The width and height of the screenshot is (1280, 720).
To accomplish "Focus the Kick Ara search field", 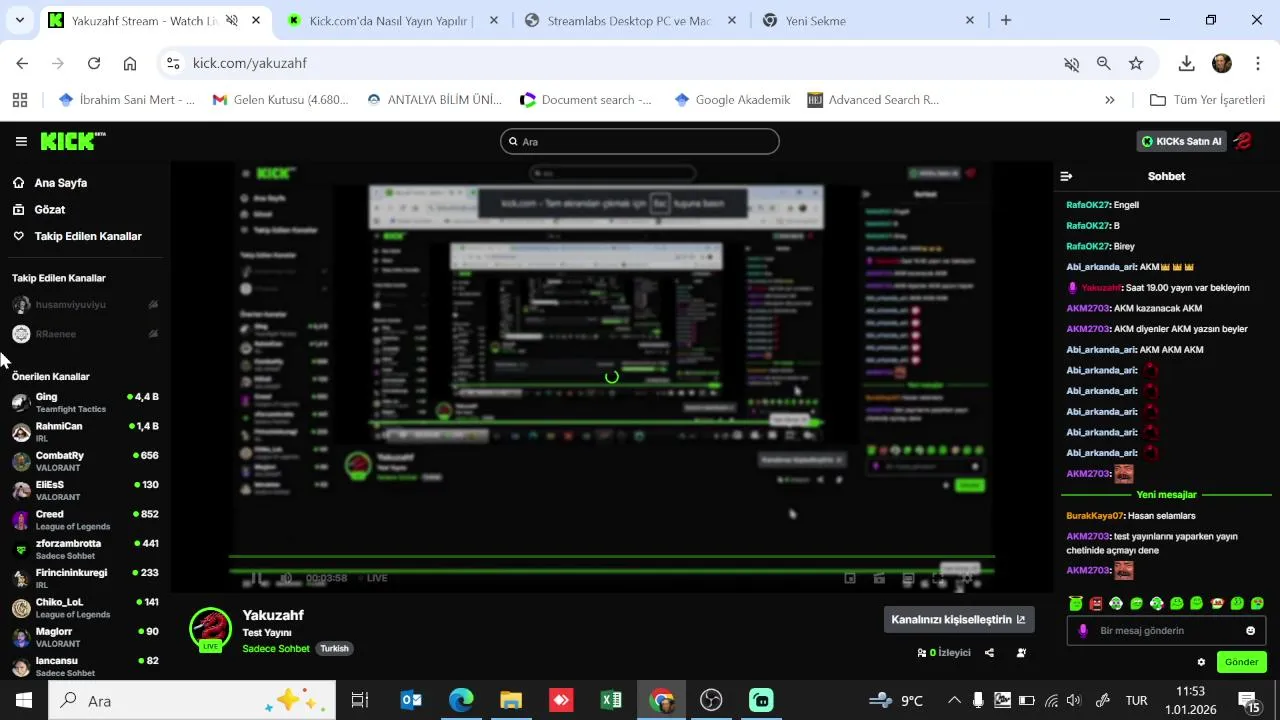I will click(639, 141).
